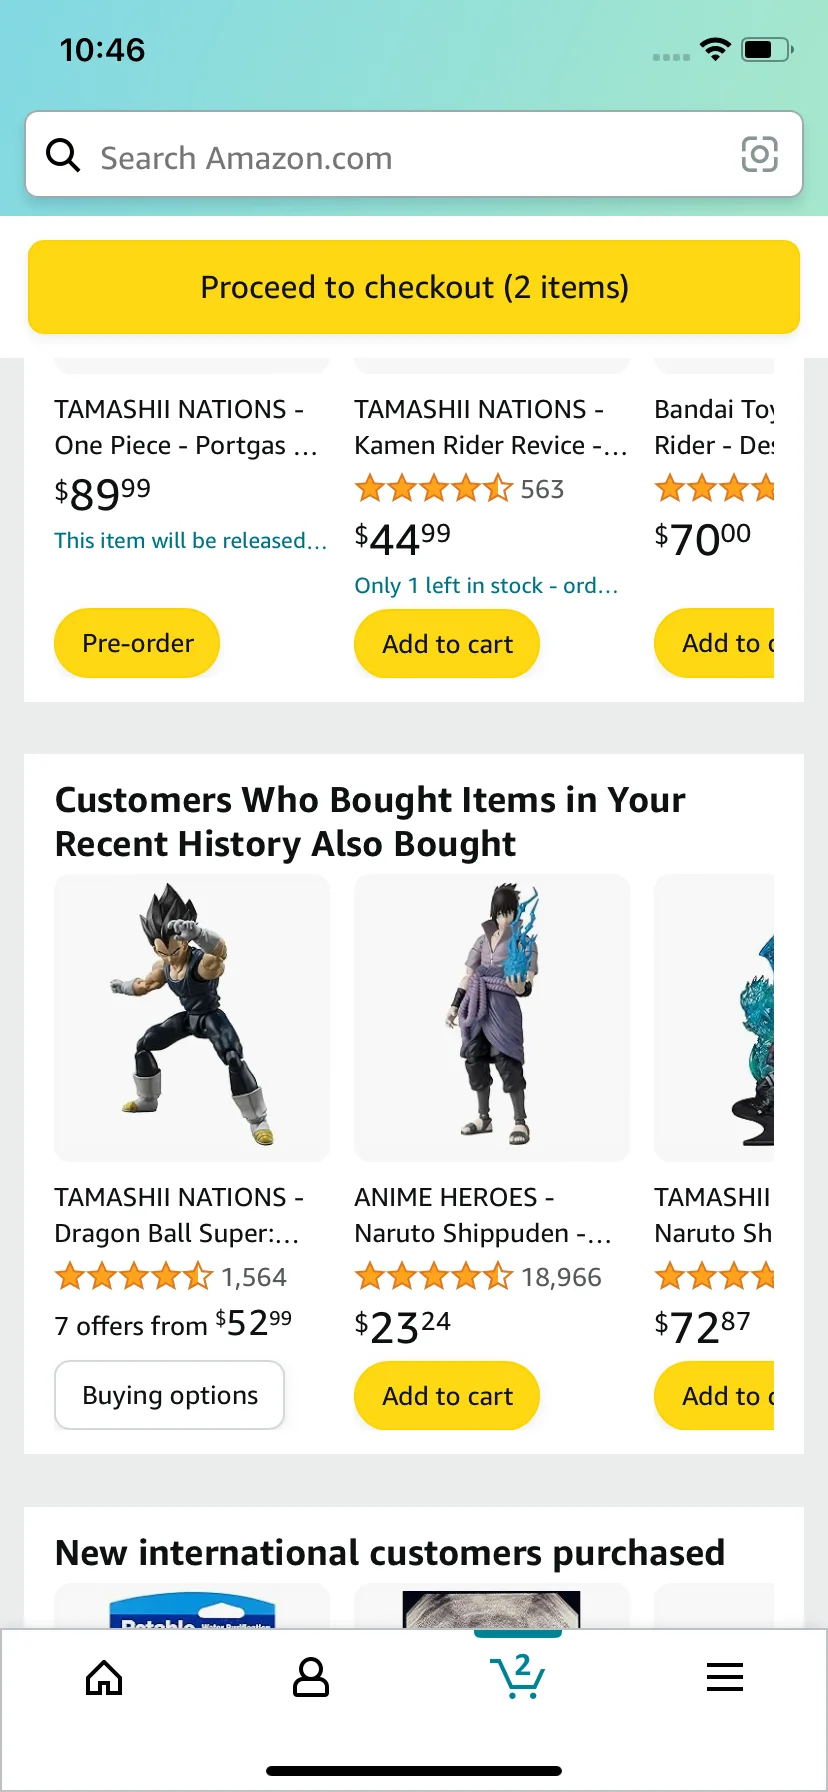Open the account profile tab icon

click(310, 1678)
